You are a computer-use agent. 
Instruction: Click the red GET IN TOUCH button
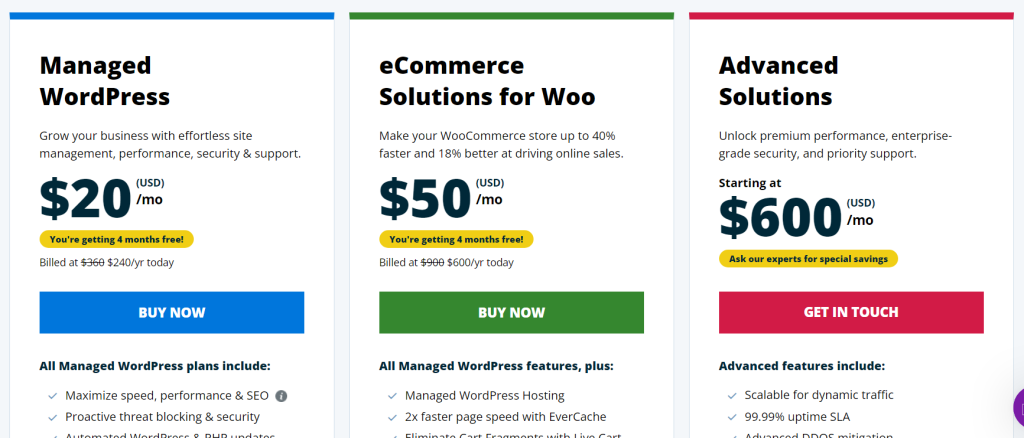pos(851,313)
